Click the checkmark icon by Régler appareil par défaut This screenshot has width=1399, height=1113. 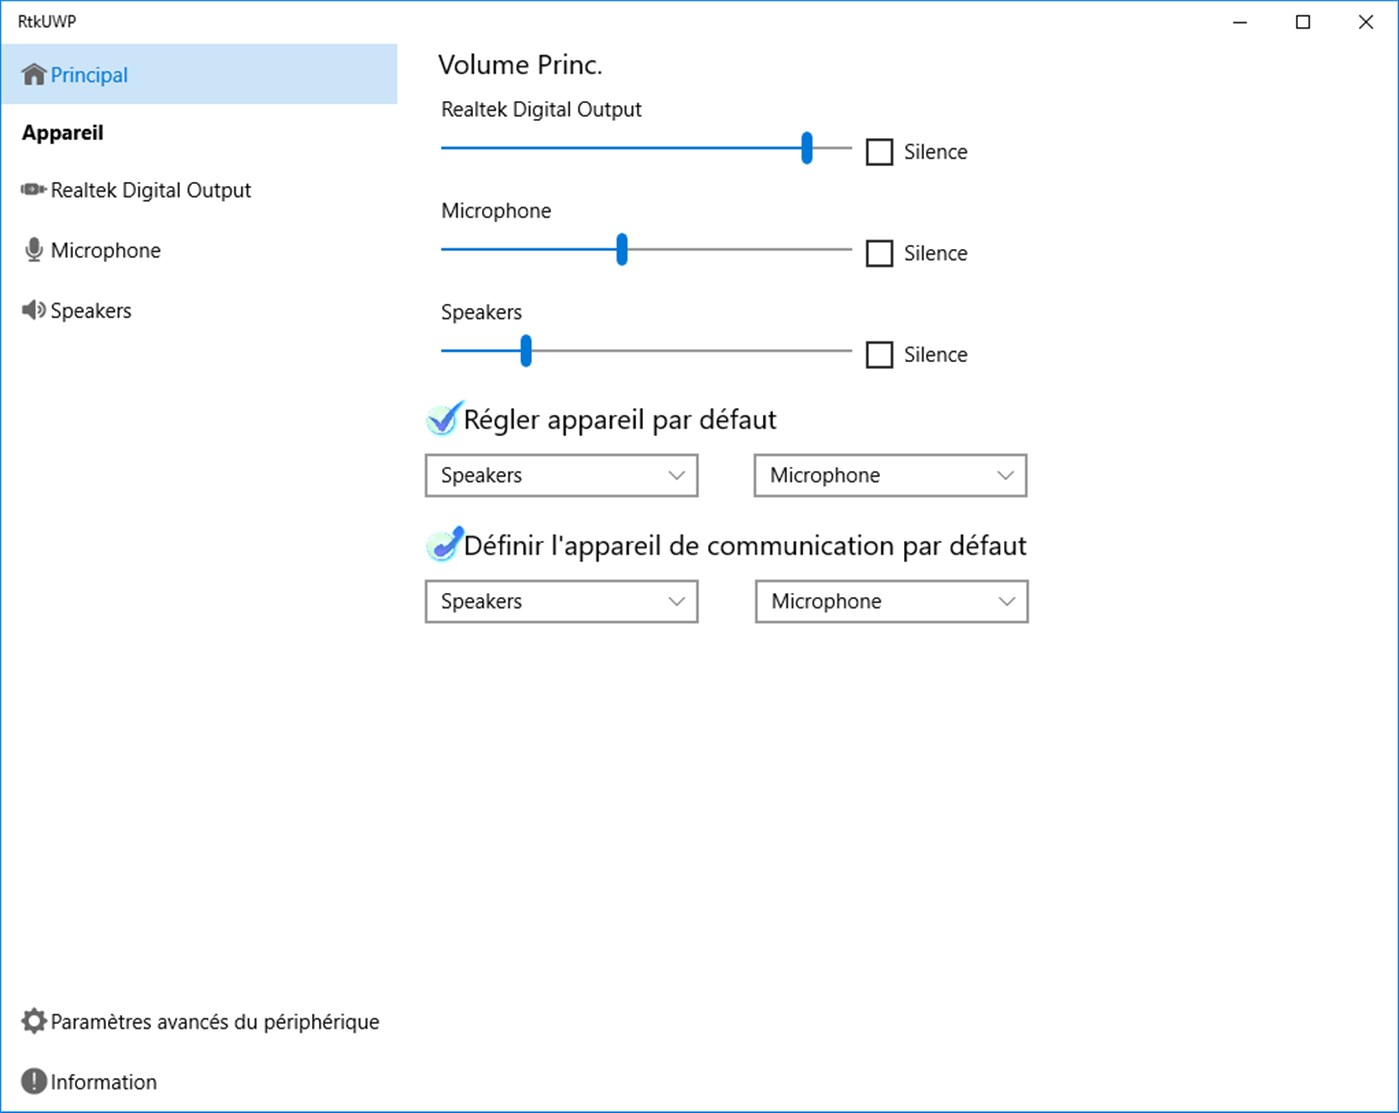click(444, 419)
